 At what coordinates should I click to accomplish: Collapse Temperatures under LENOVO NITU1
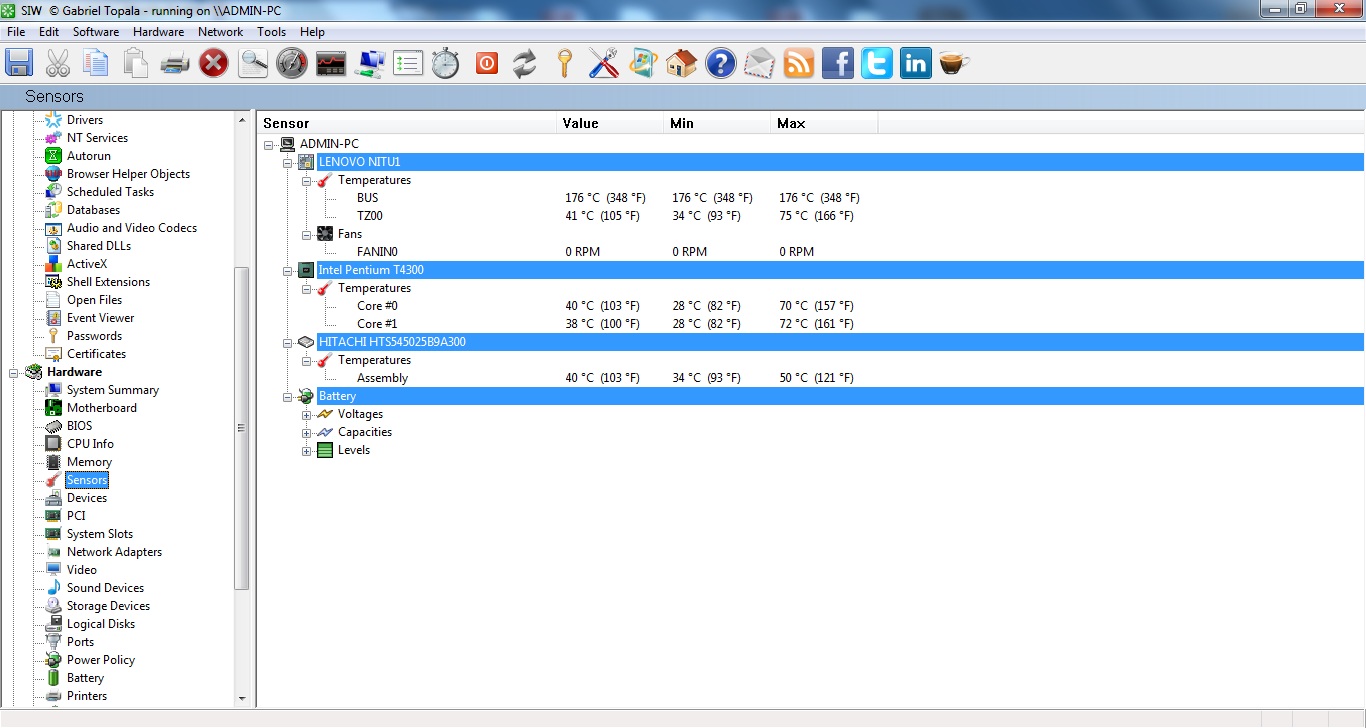click(307, 180)
